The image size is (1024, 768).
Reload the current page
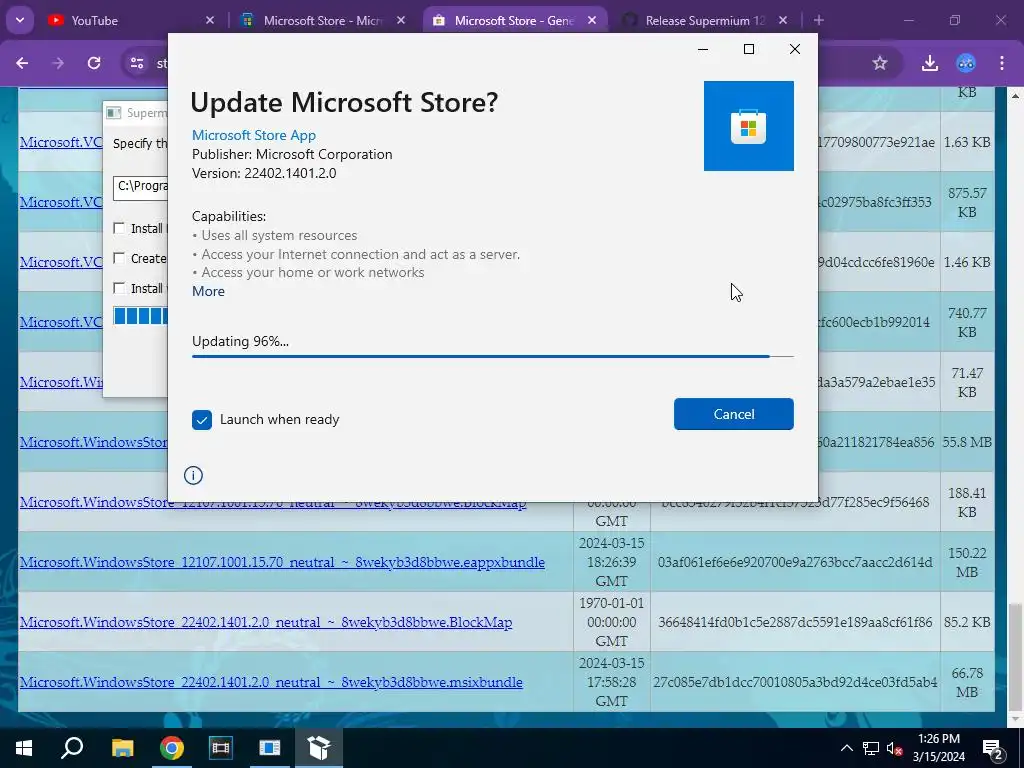pos(94,63)
